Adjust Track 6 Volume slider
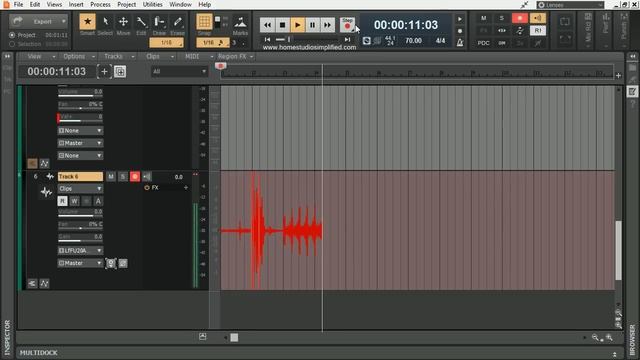The height and width of the screenshot is (360, 640). pos(80,213)
